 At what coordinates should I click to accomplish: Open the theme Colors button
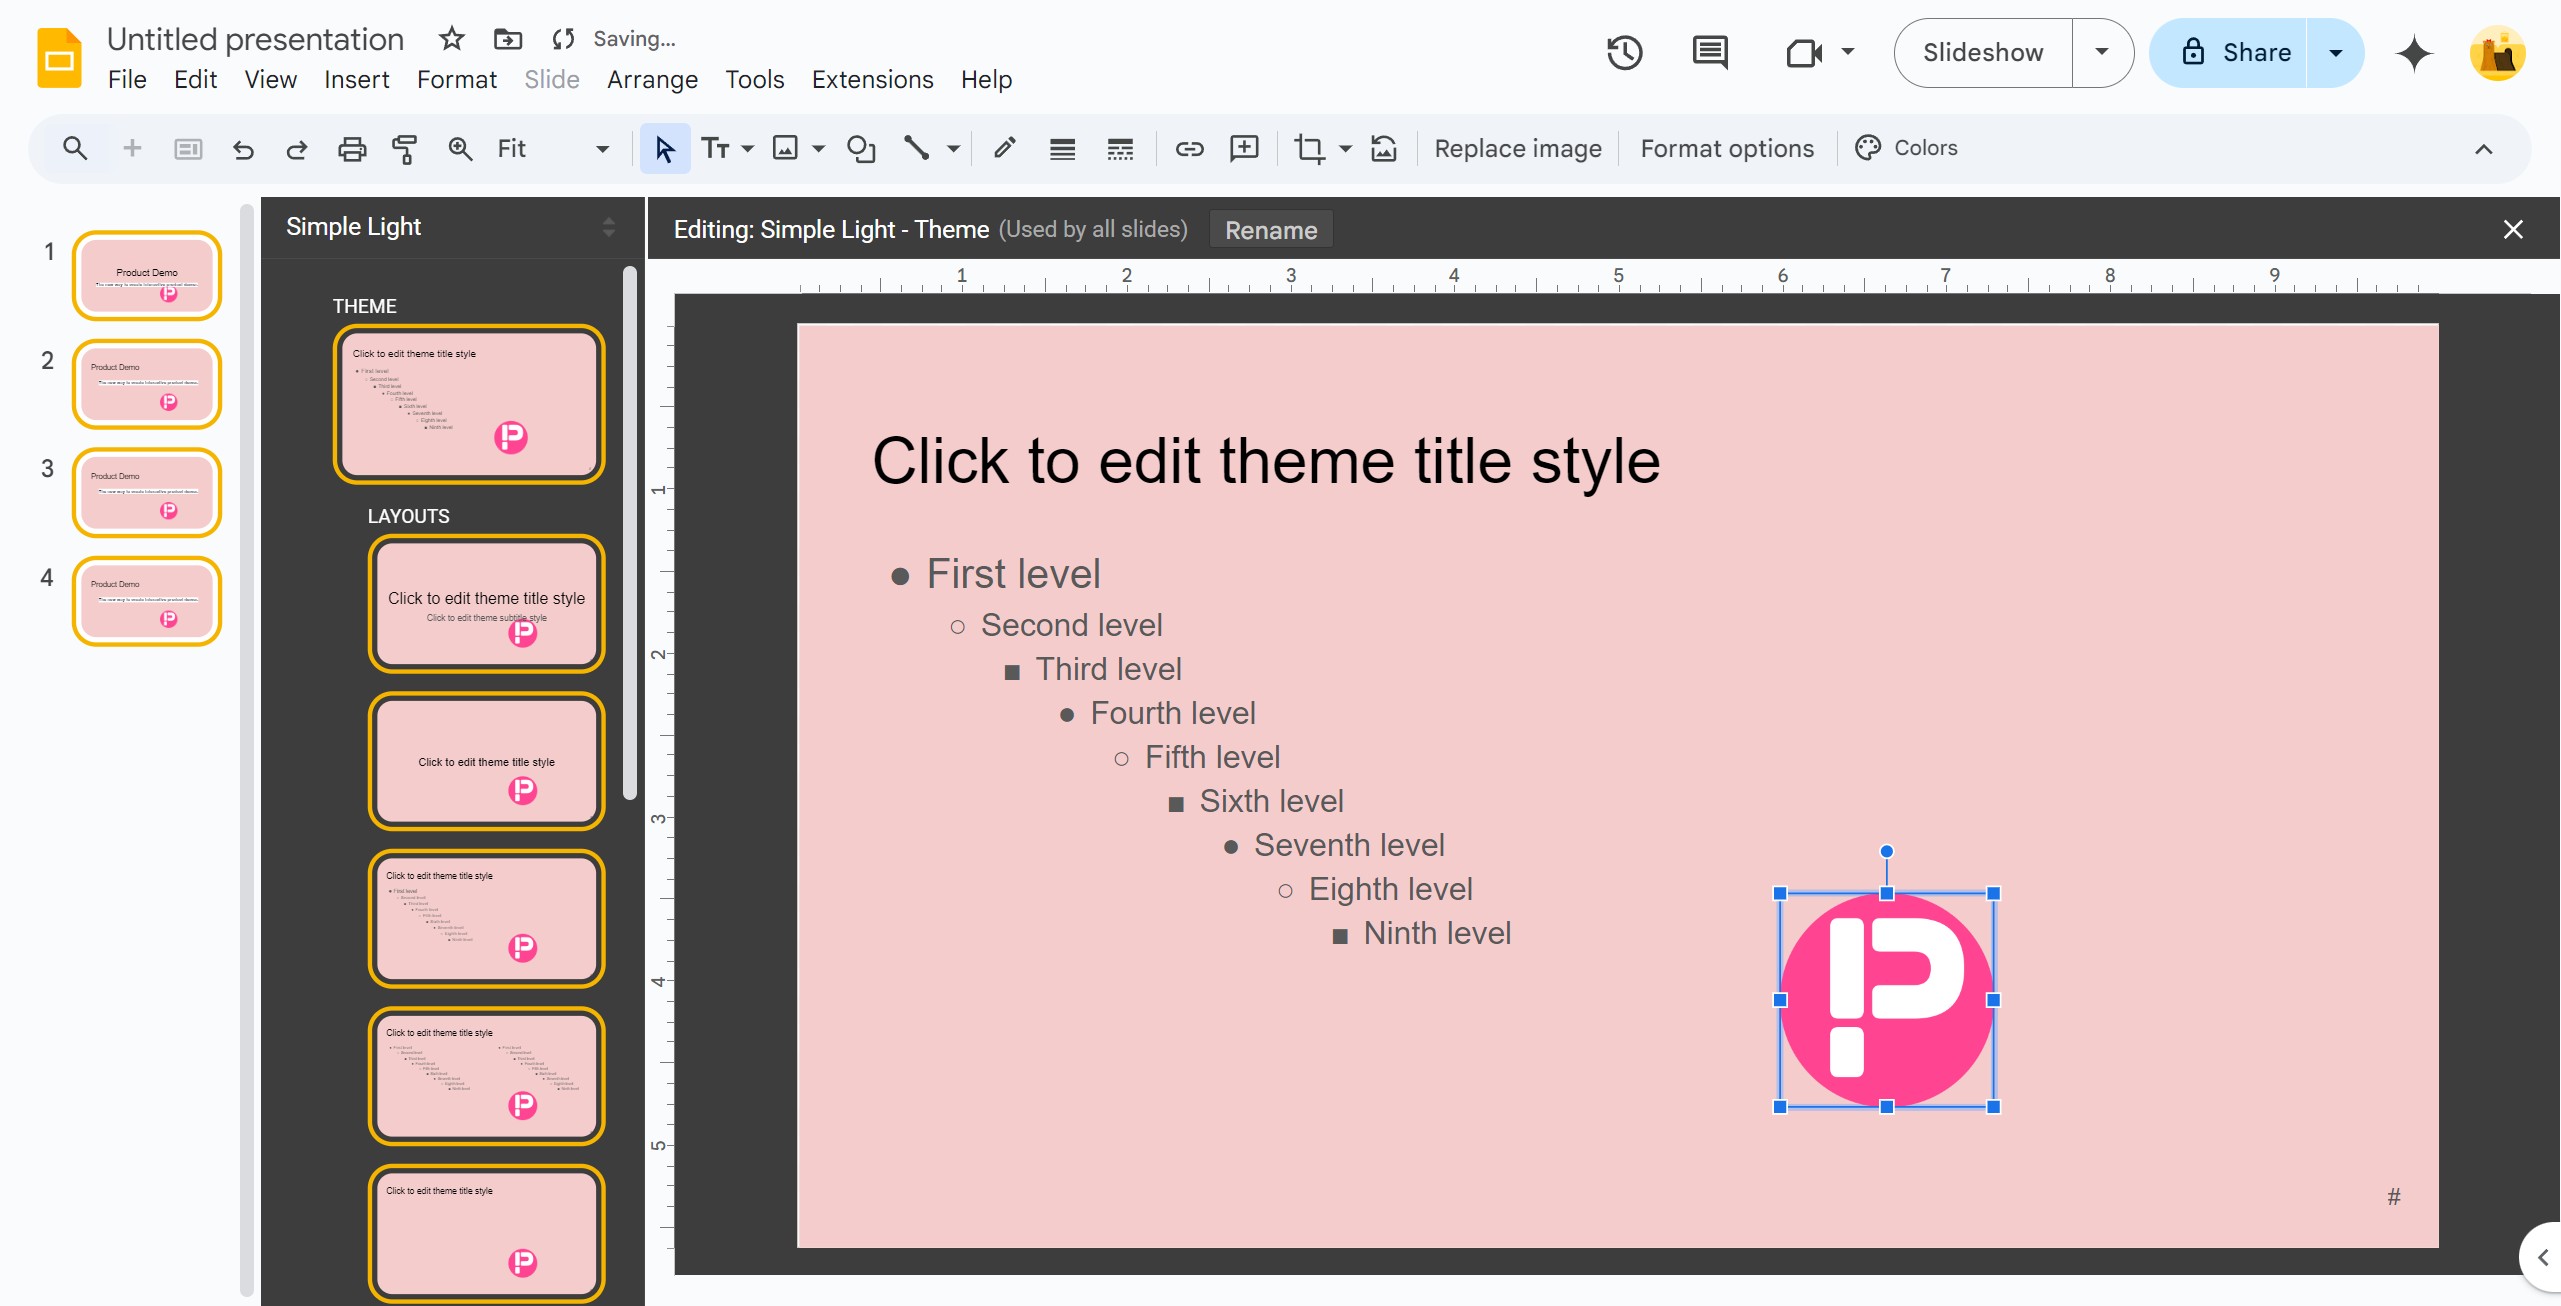coord(1906,148)
